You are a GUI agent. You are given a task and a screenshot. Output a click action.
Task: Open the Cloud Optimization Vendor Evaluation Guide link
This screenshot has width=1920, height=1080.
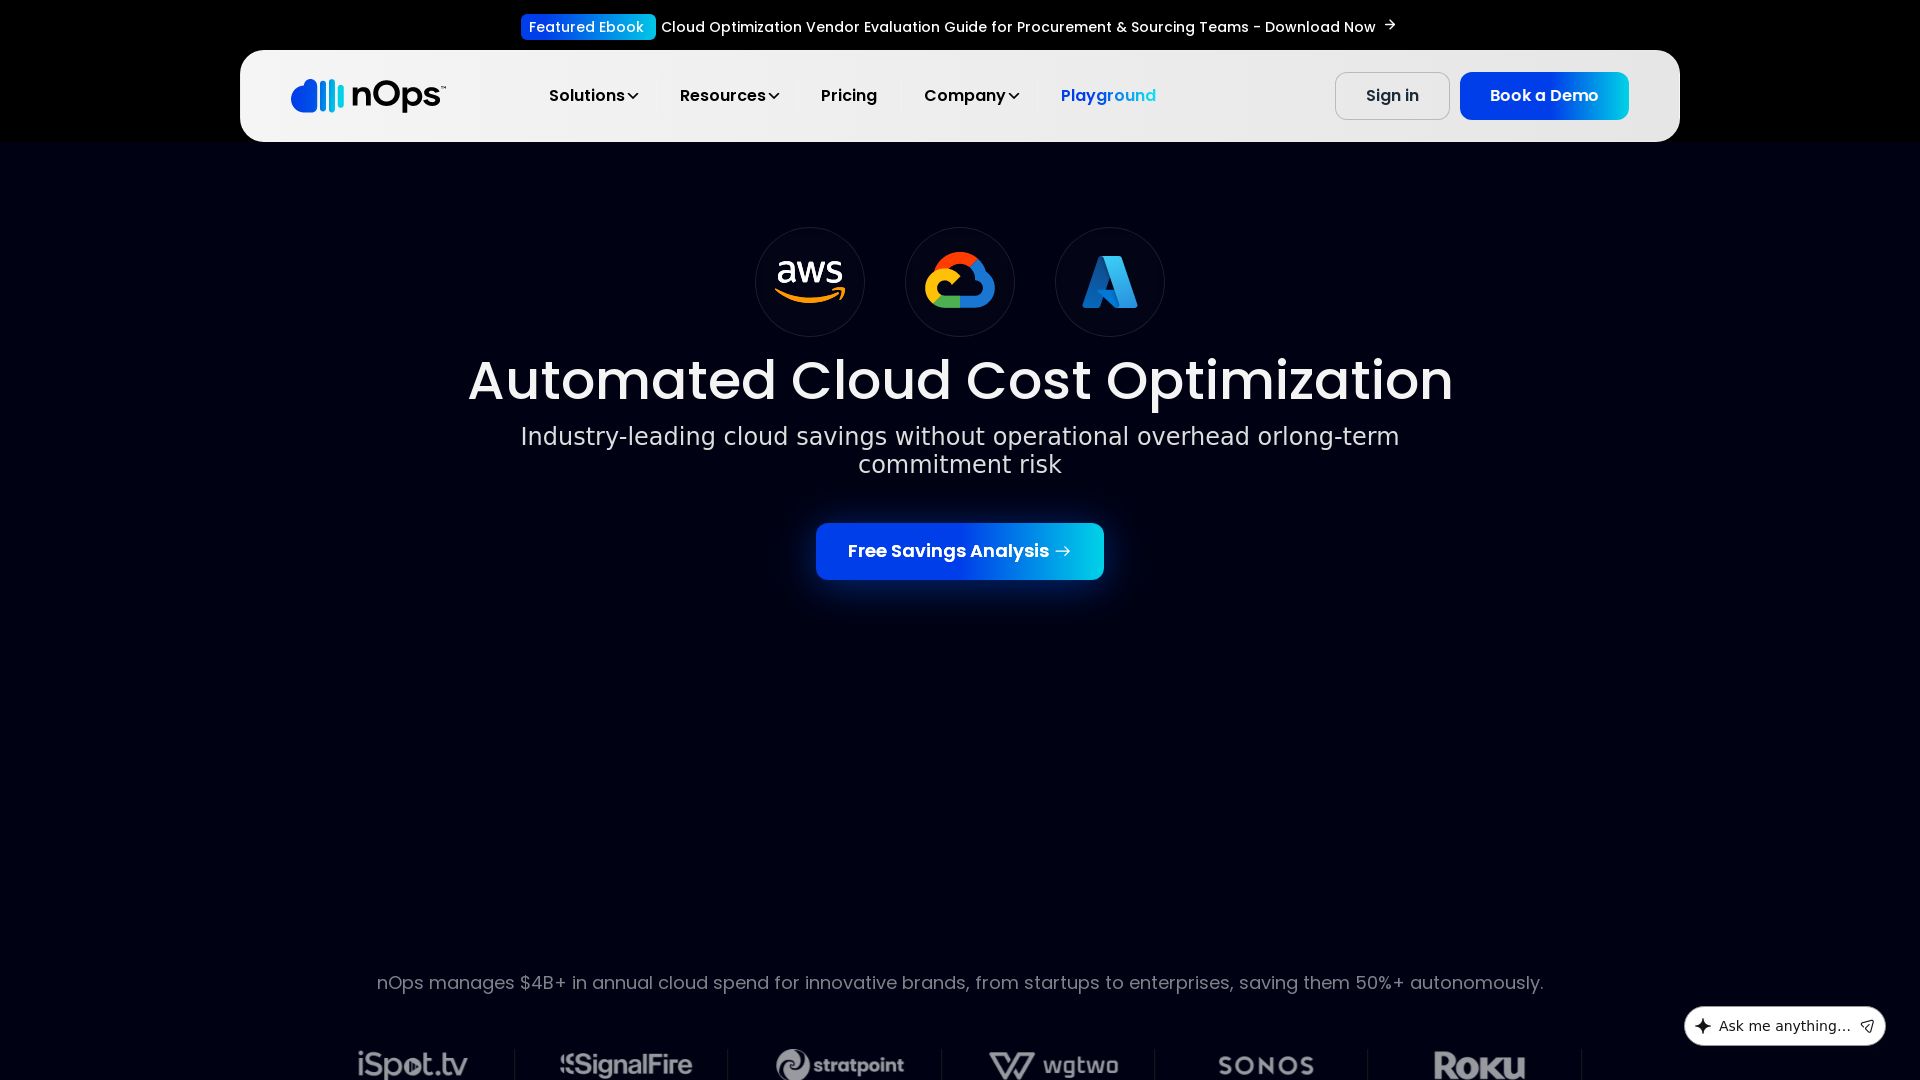[x=1018, y=27]
